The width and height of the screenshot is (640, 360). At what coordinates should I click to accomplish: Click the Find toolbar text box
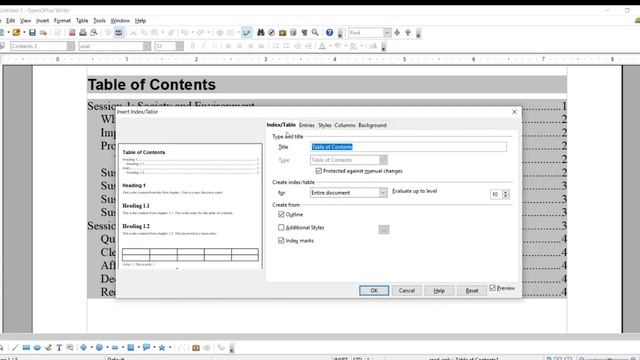point(366,33)
